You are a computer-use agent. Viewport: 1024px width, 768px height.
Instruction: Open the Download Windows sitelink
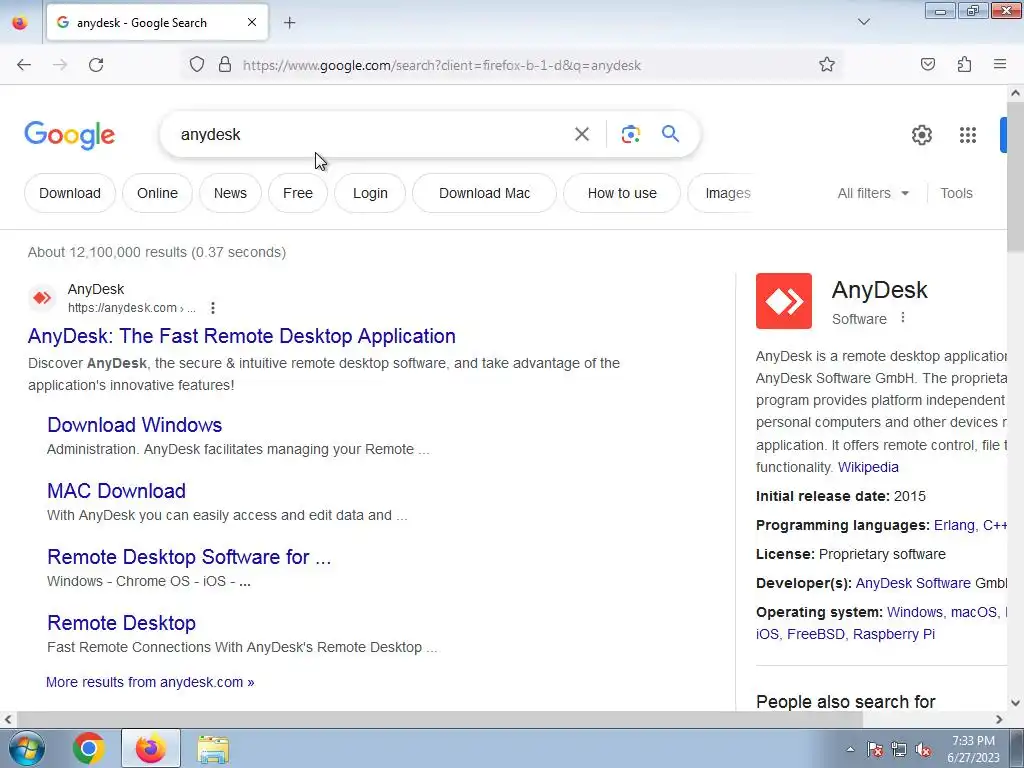135,425
